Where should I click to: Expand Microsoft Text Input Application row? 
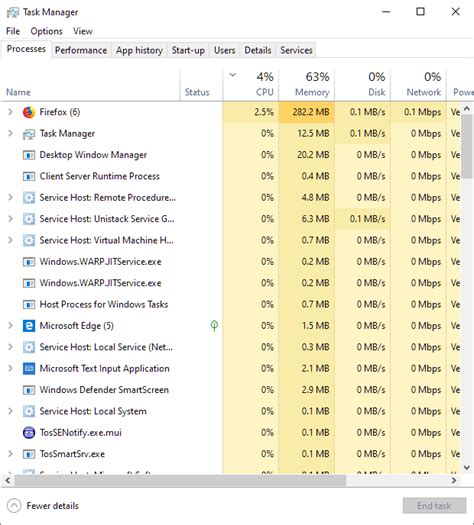10,368
